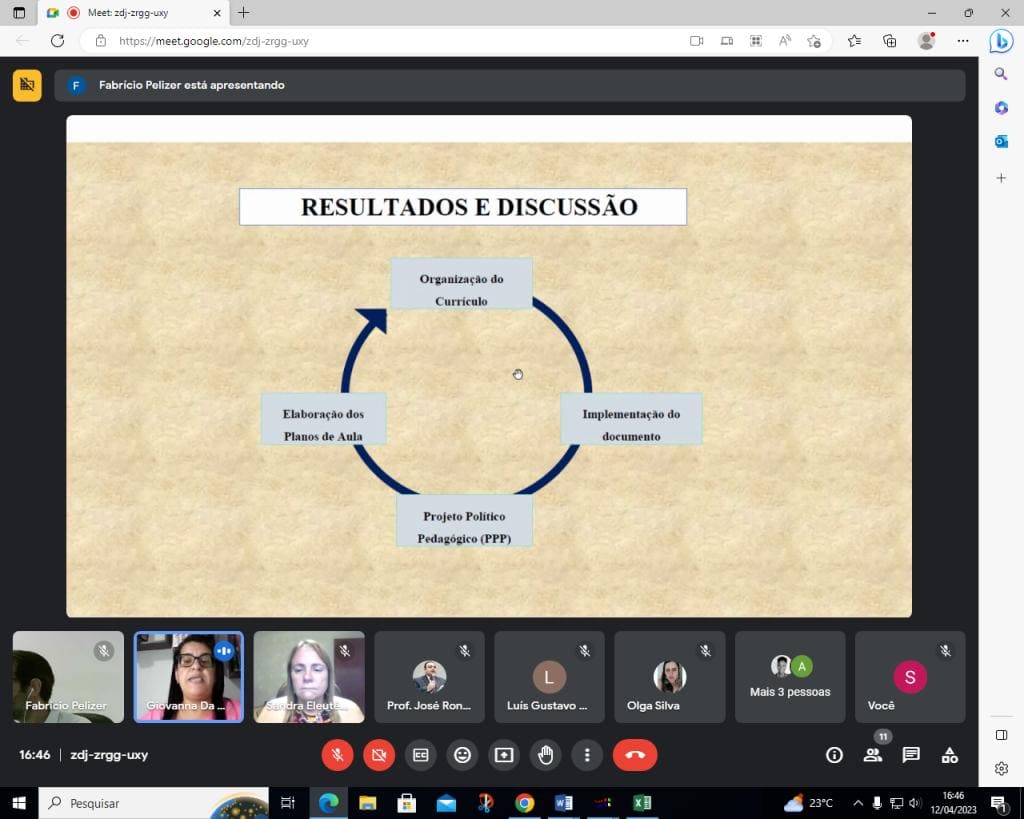The height and width of the screenshot is (819, 1024).
Task: Open the browser Favorites list
Action: point(854,41)
